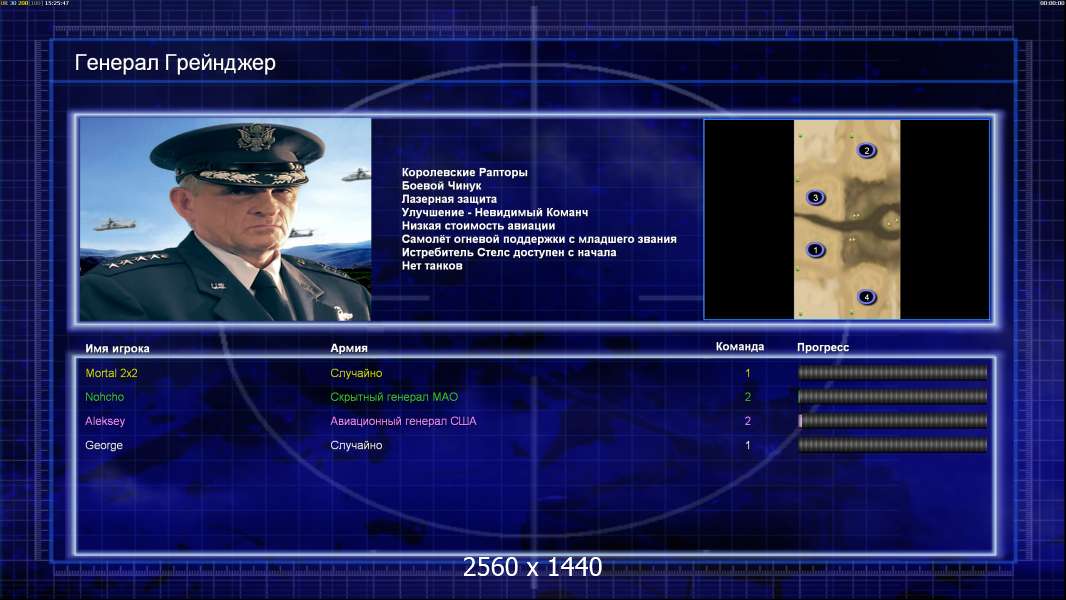Click 'Имя игрока' column header

pyautogui.click(x=117, y=349)
